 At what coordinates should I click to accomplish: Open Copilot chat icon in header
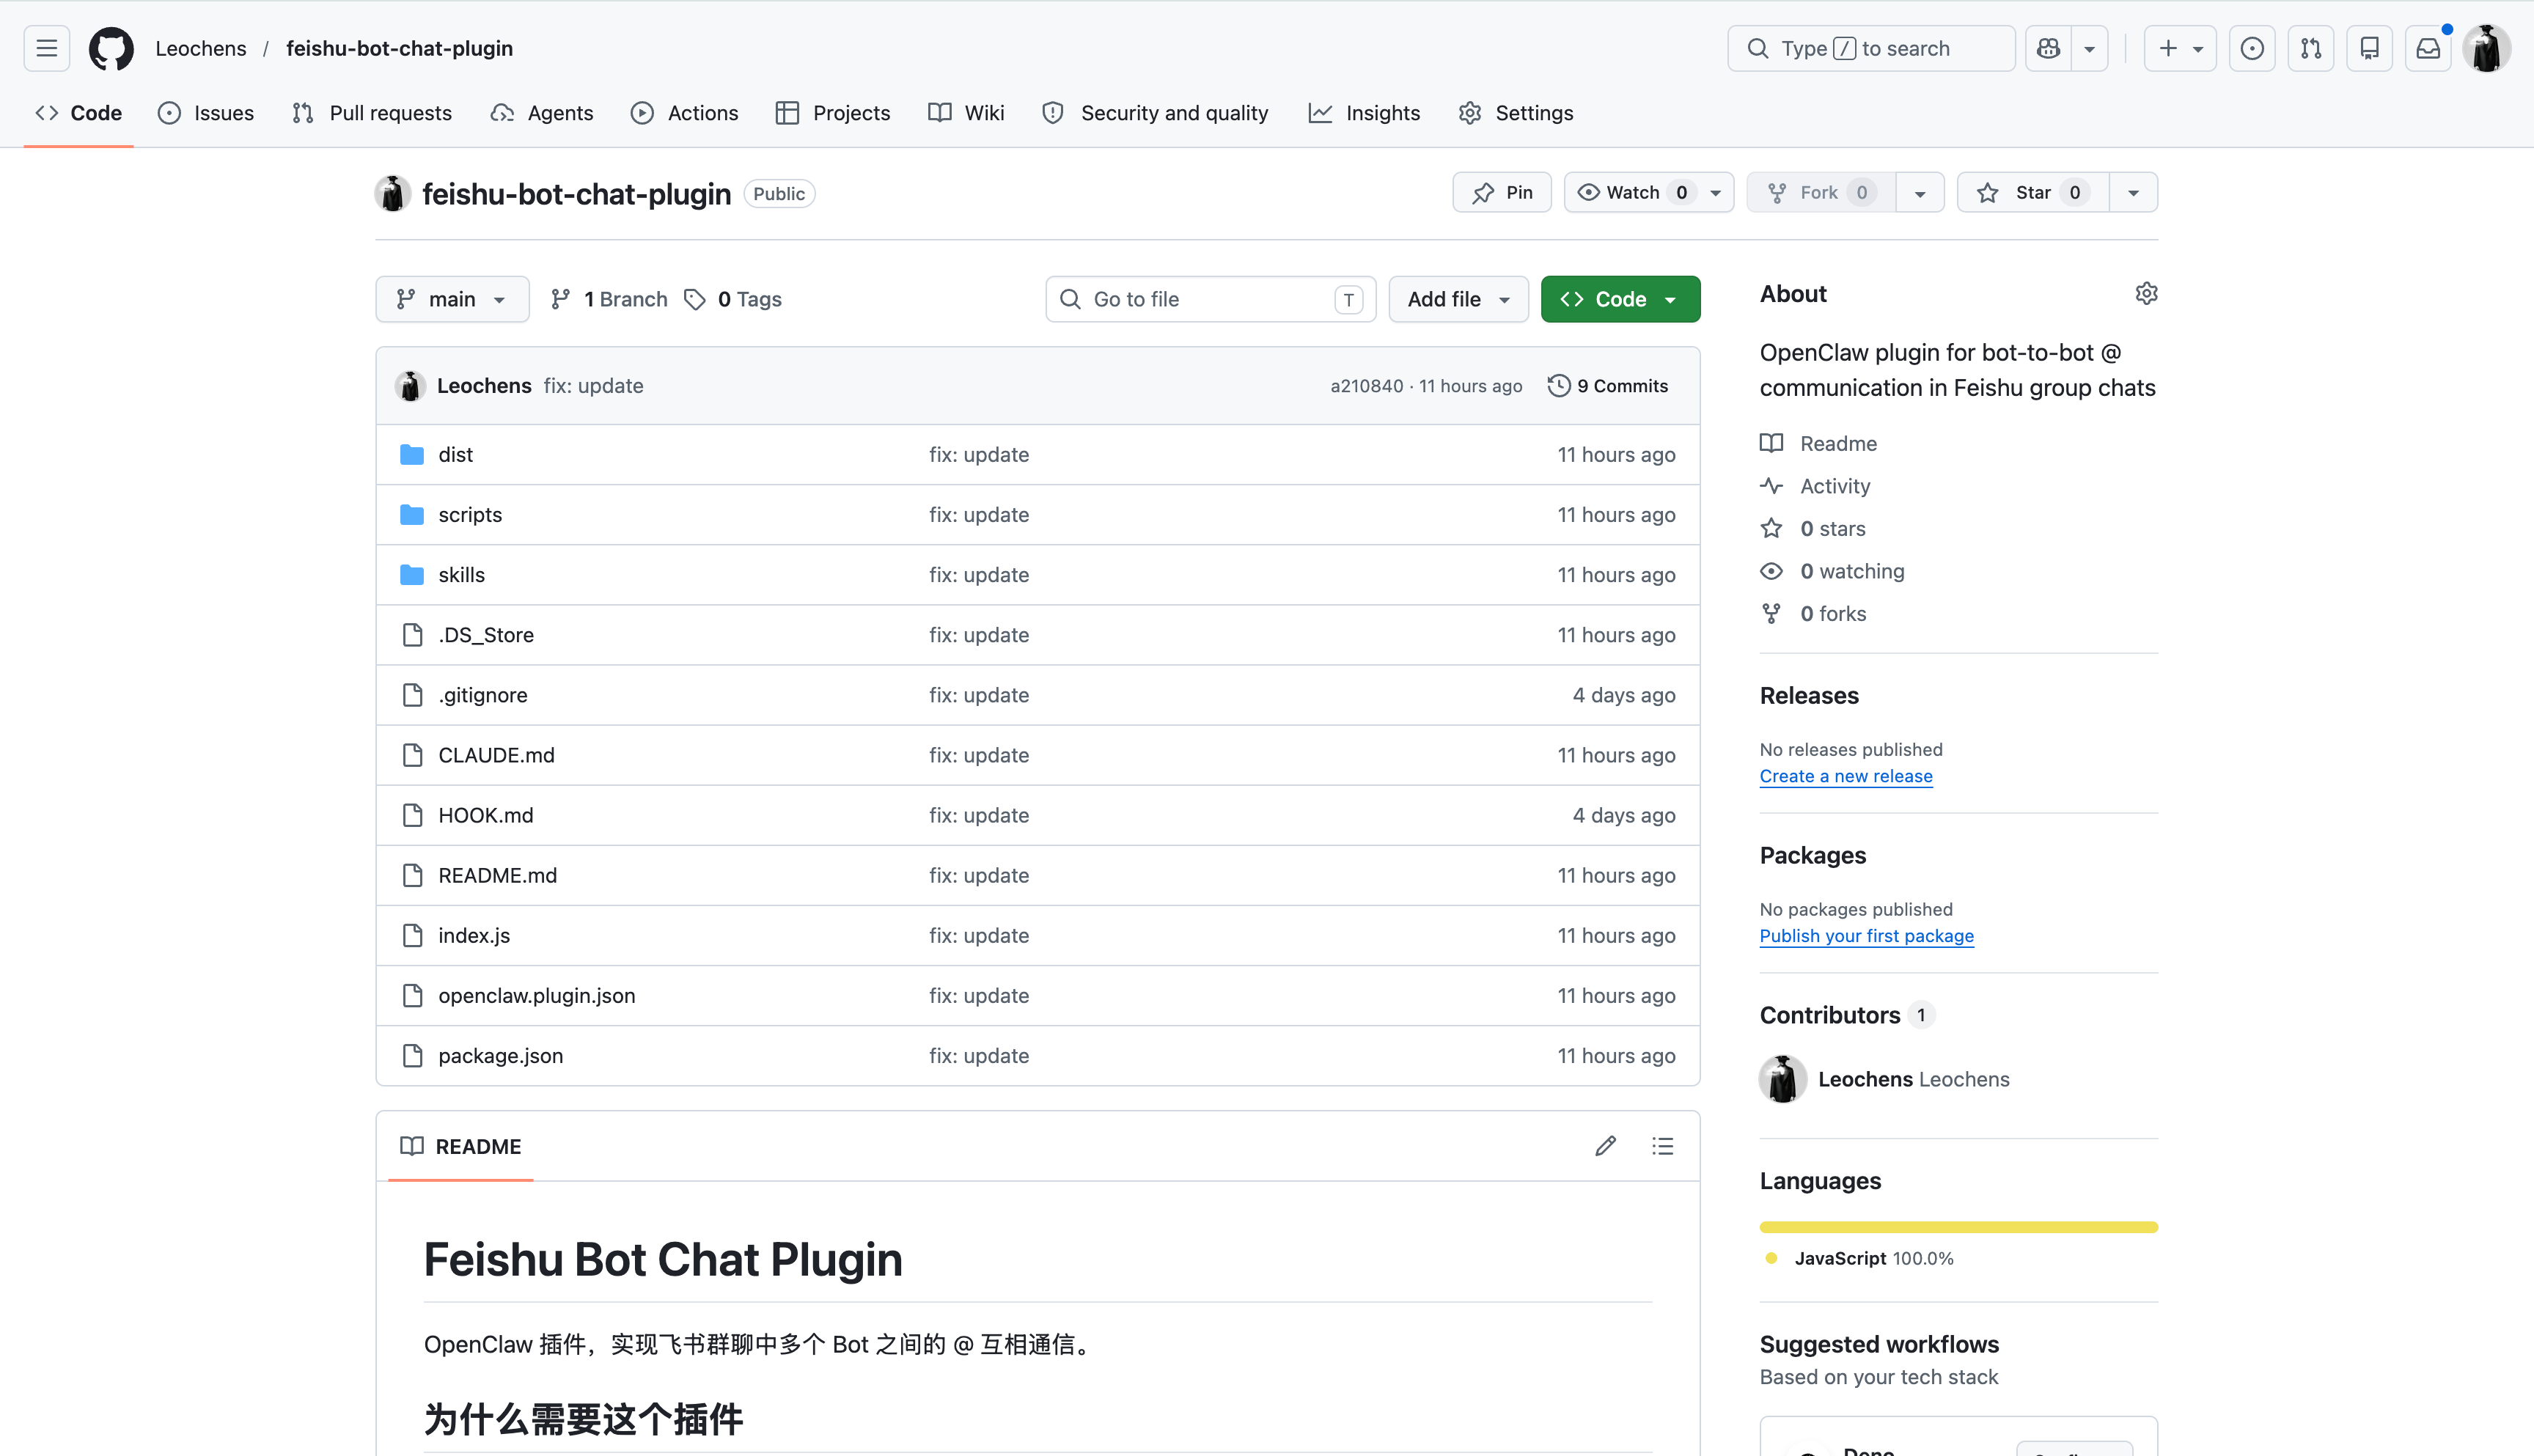(2048, 48)
